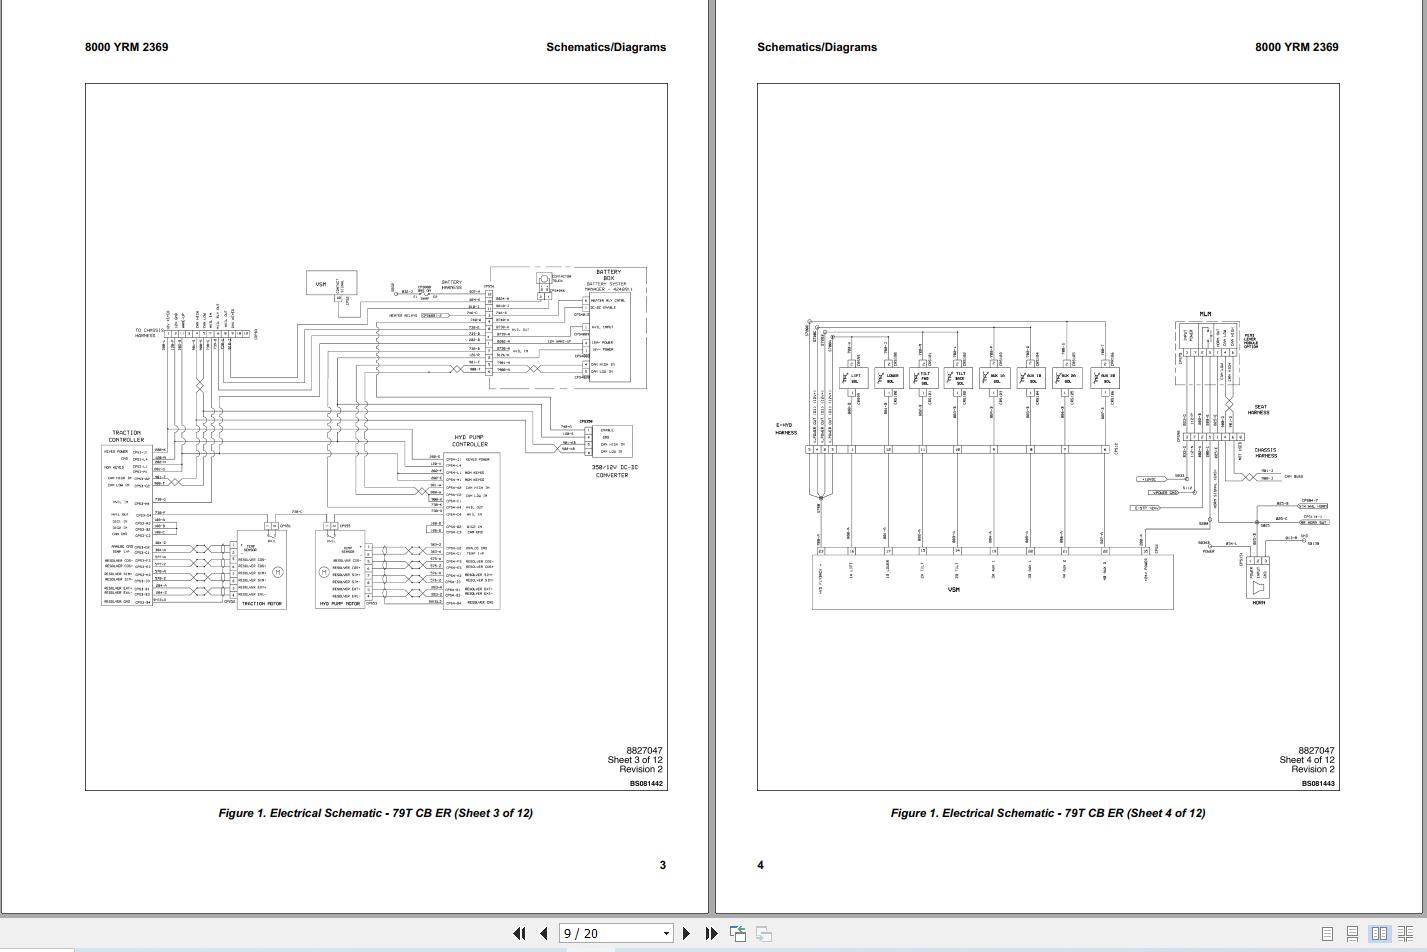The height and width of the screenshot is (952, 1427).
Task: Click the previous view navigation icon
Action: [738, 933]
